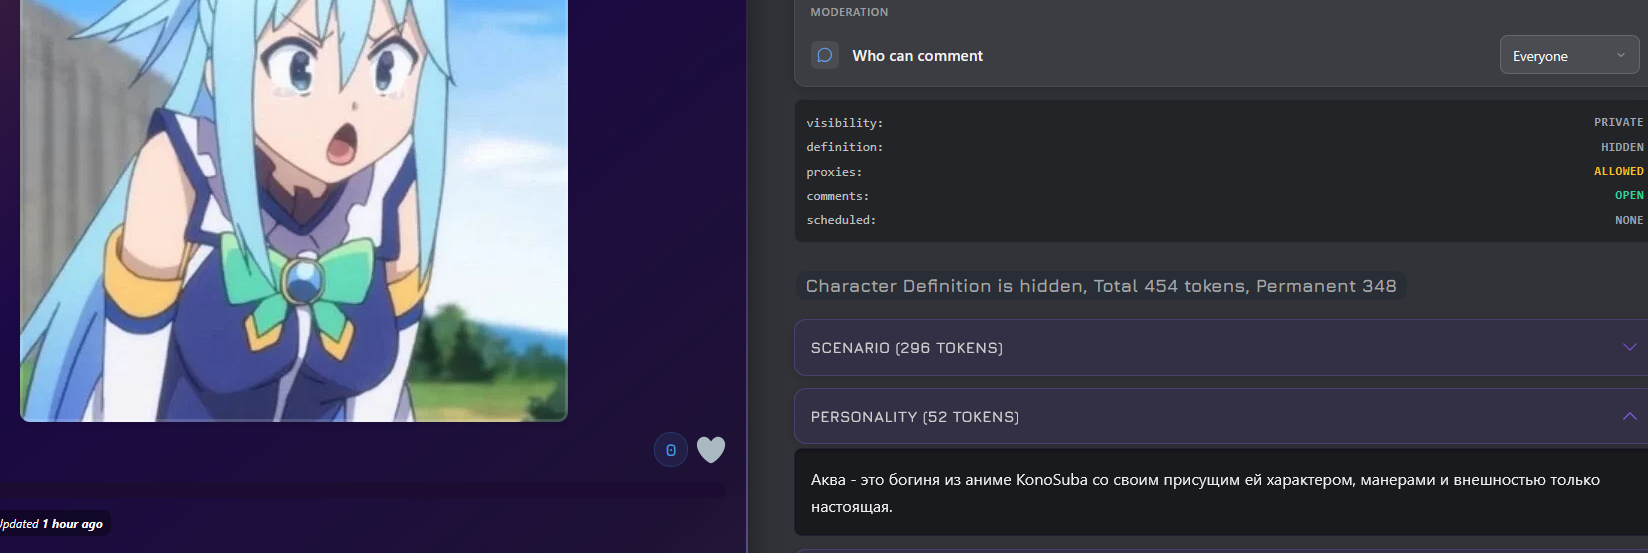
Task: Click the HIDDEN definition value
Action: pyautogui.click(x=1622, y=147)
